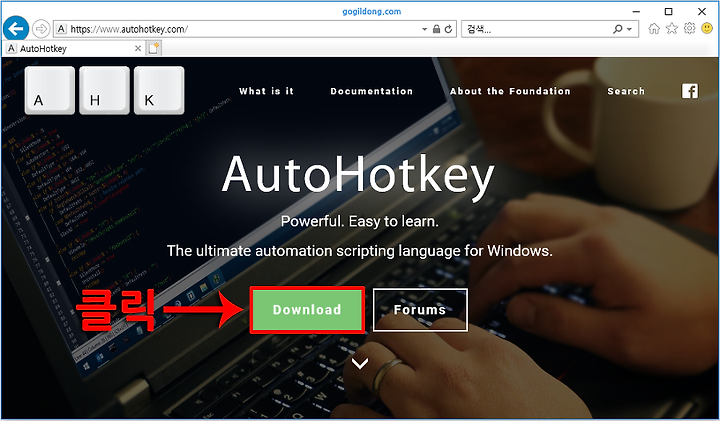
Task: Click the scroll-down chevron arrow
Action: pyautogui.click(x=360, y=364)
